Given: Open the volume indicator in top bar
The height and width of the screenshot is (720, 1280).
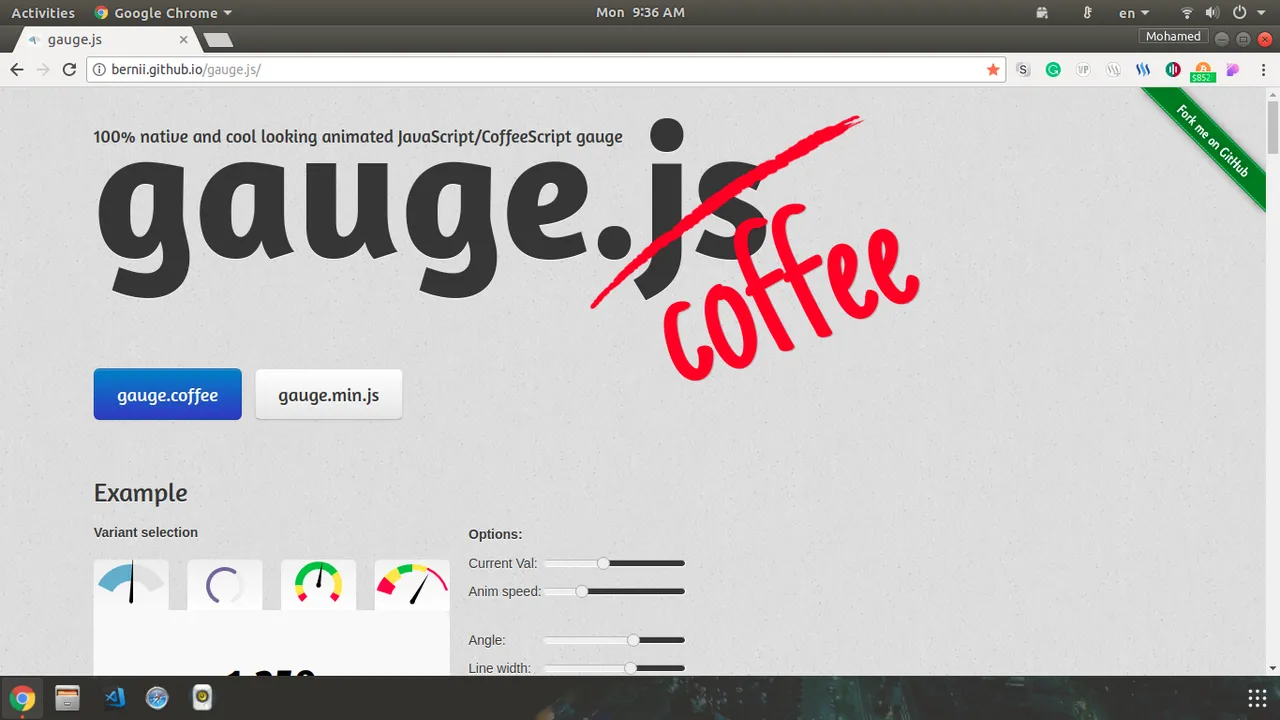Looking at the screenshot, I should click(1212, 13).
